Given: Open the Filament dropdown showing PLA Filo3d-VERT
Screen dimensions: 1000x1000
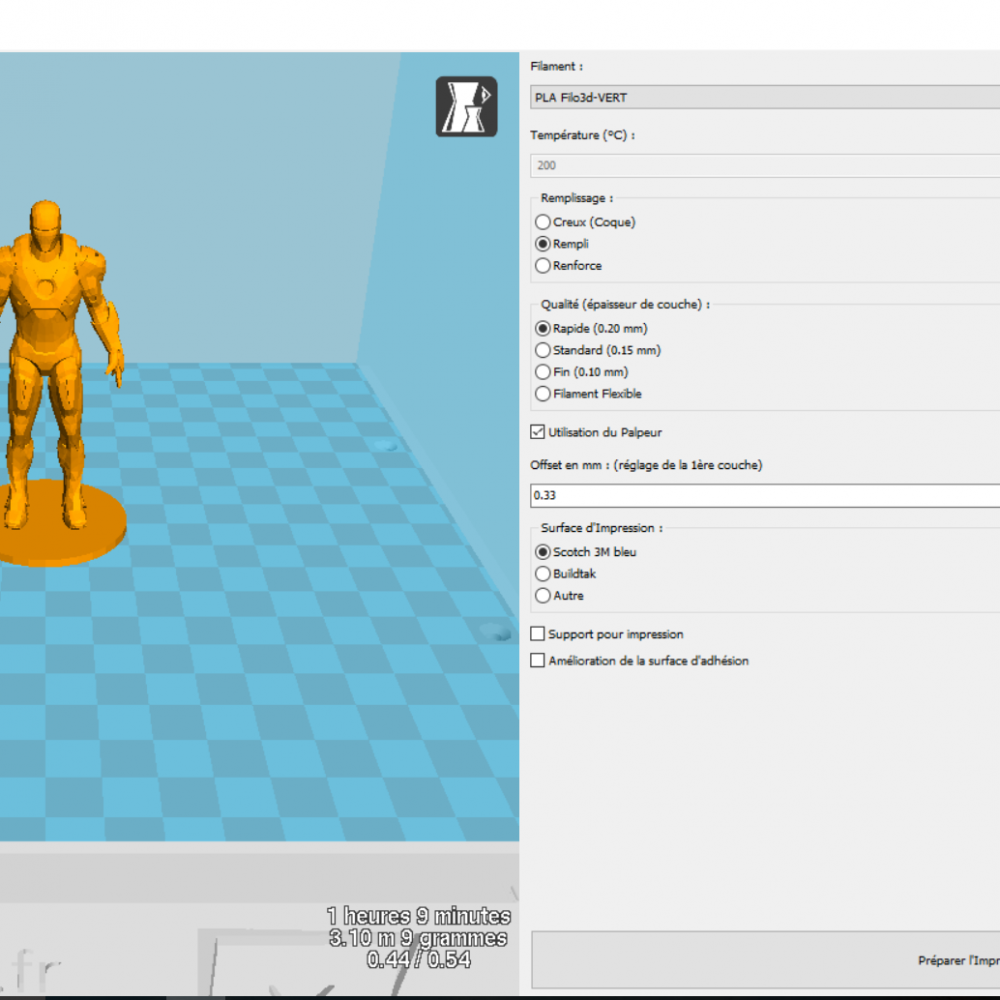Looking at the screenshot, I should click(765, 98).
